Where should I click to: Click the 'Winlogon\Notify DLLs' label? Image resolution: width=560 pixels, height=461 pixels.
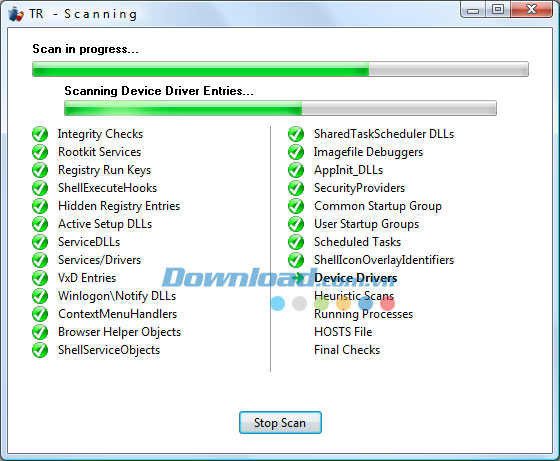coord(117,296)
